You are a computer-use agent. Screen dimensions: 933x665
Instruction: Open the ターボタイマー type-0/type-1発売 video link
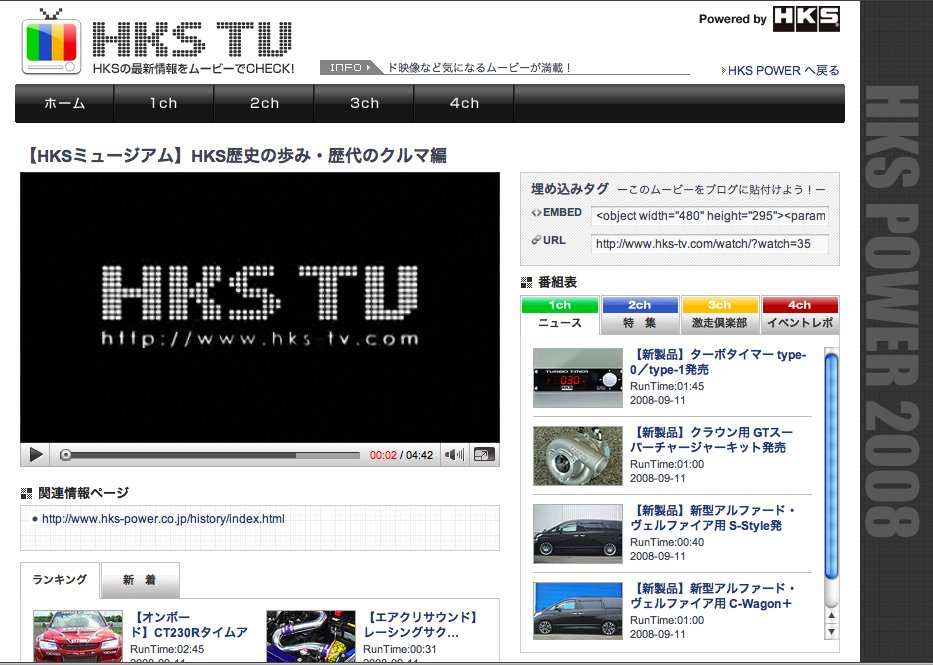pos(718,362)
